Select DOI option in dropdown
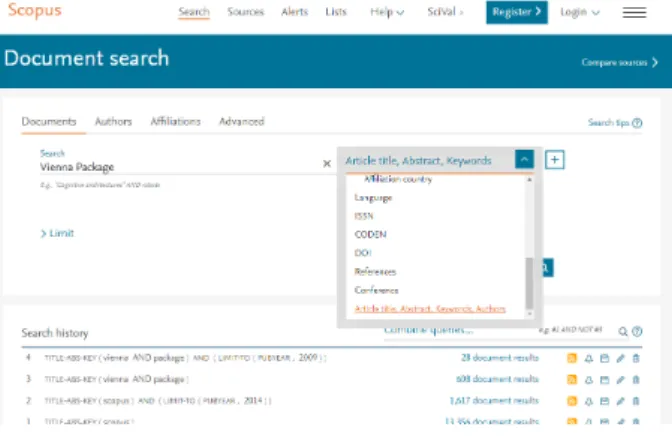Screen dimensions: 672x436 (x=363, y=253)
